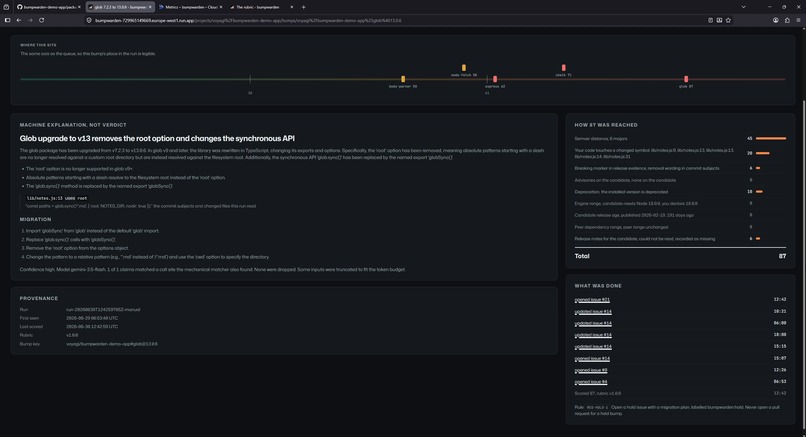Click the Deprecation score bar
Viewport: 806px width, 437px height.
(x=759, y=192)
